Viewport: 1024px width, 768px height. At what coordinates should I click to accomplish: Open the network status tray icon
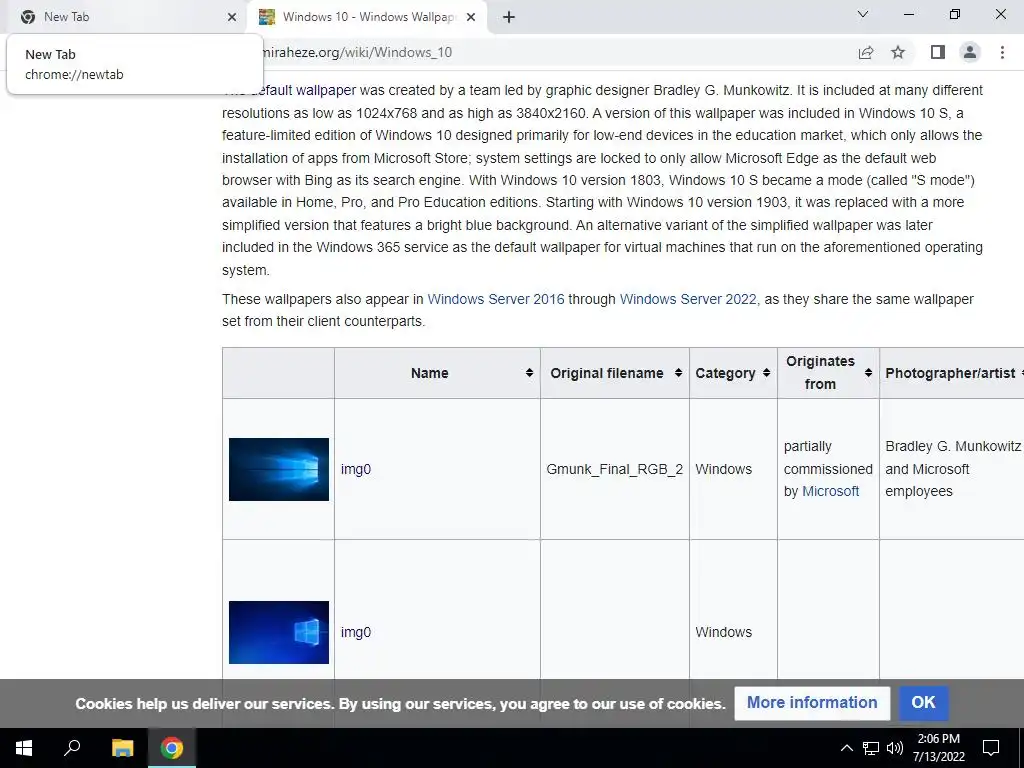[871, 748]
